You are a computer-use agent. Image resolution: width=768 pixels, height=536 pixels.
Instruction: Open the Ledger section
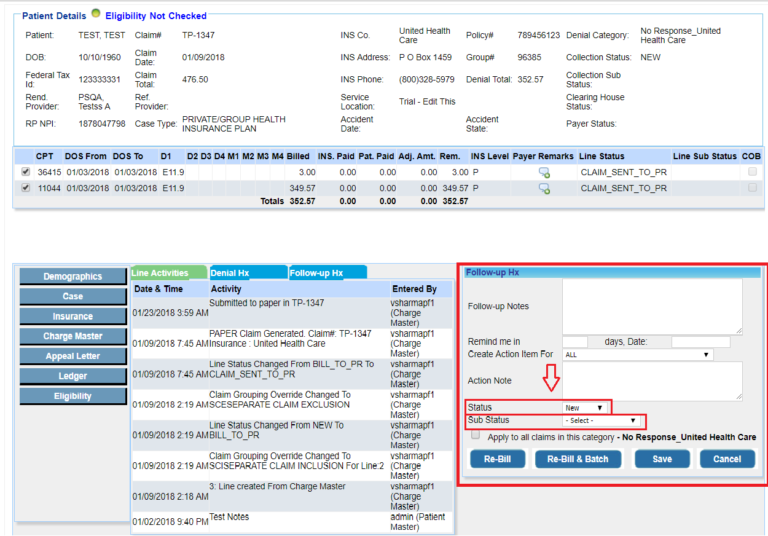(73, 376)
